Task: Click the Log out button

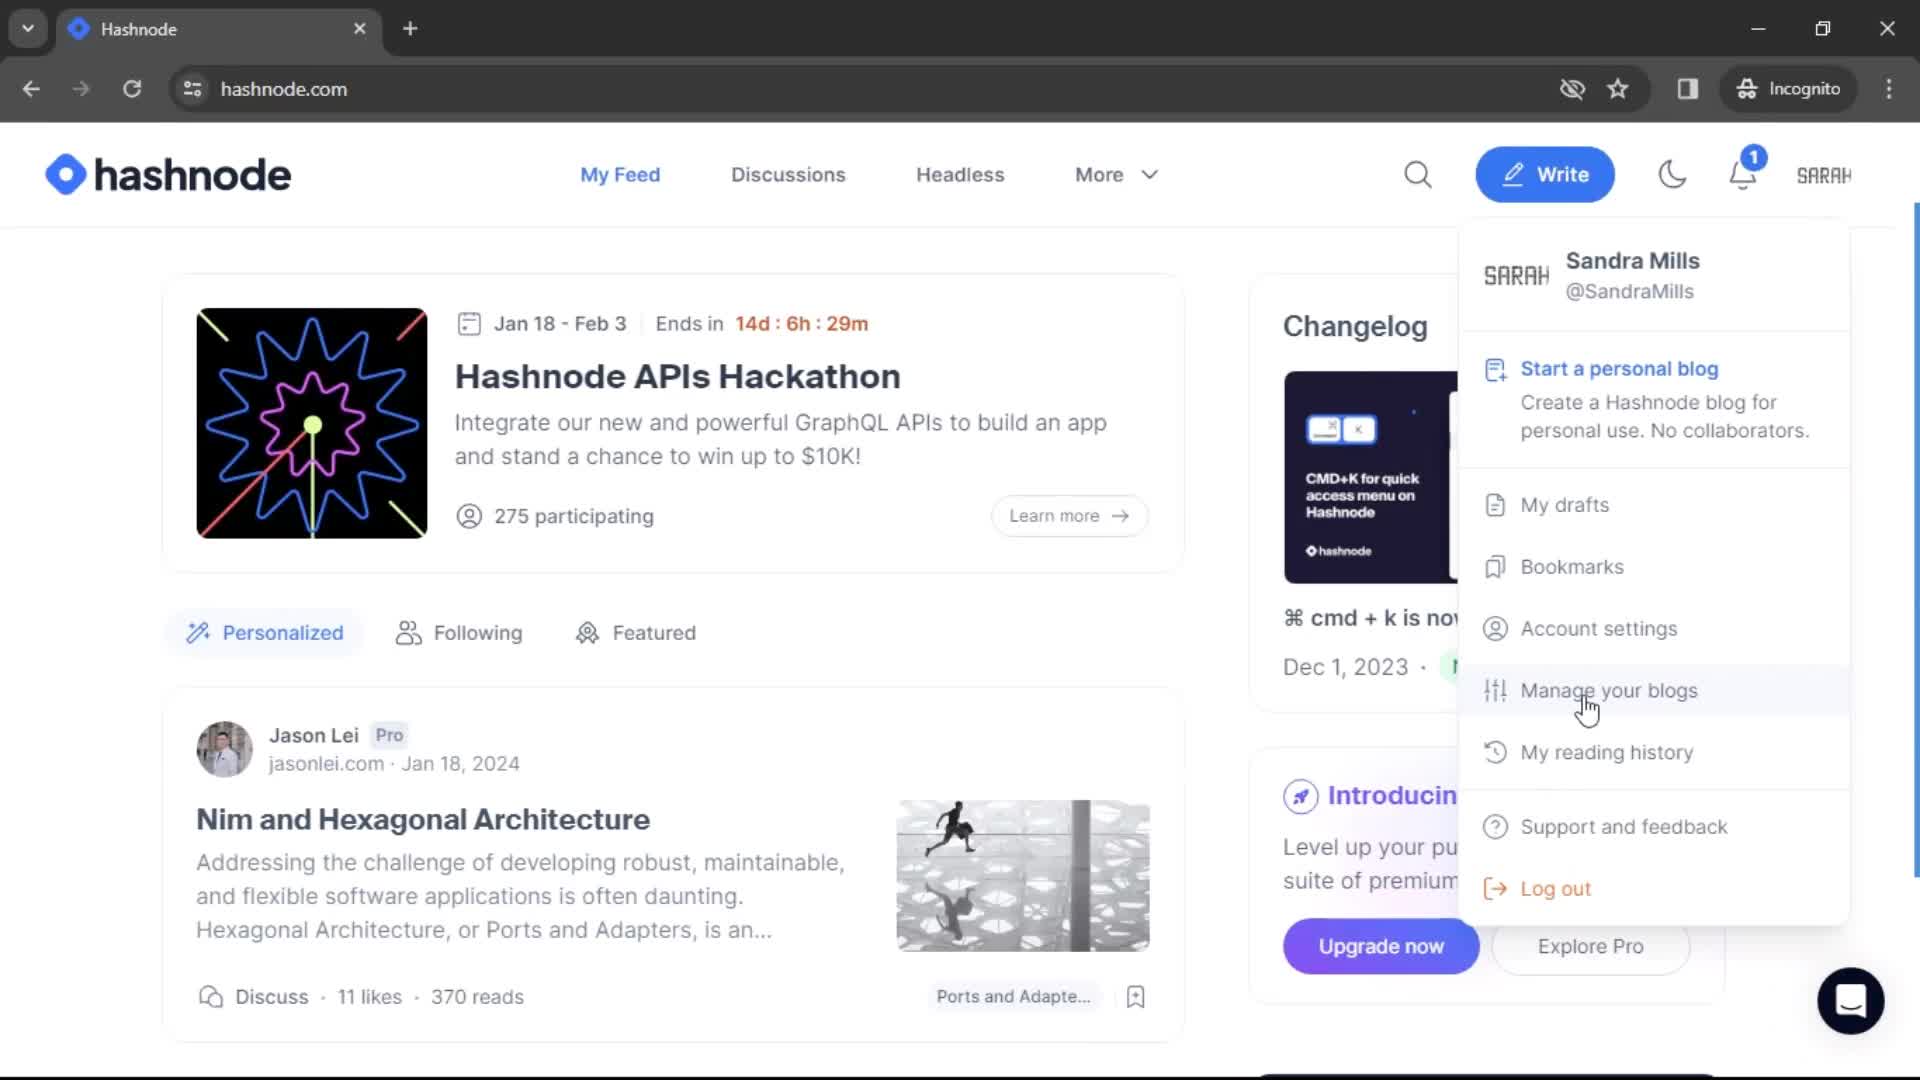Action: click(1556, 889)
